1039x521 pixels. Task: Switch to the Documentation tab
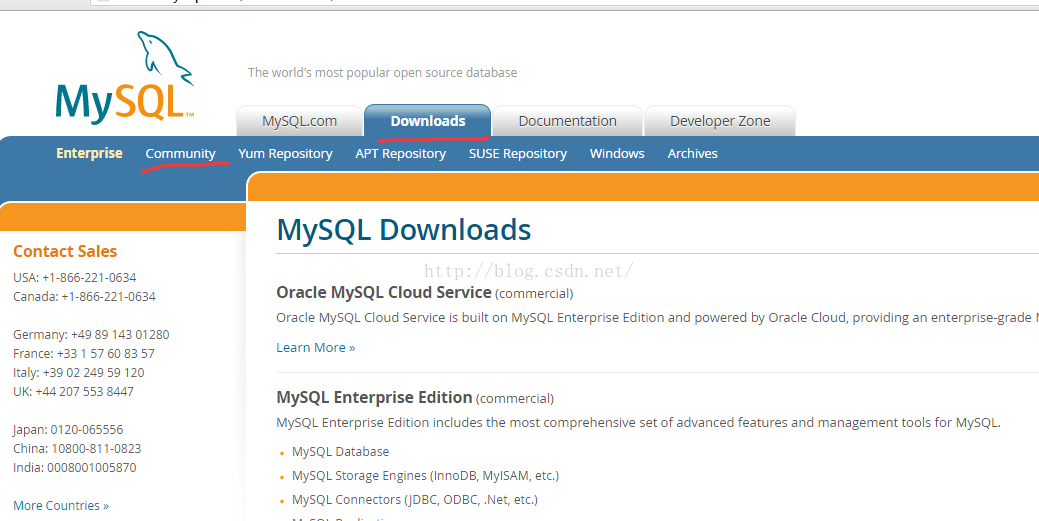(x=567, y=121)
